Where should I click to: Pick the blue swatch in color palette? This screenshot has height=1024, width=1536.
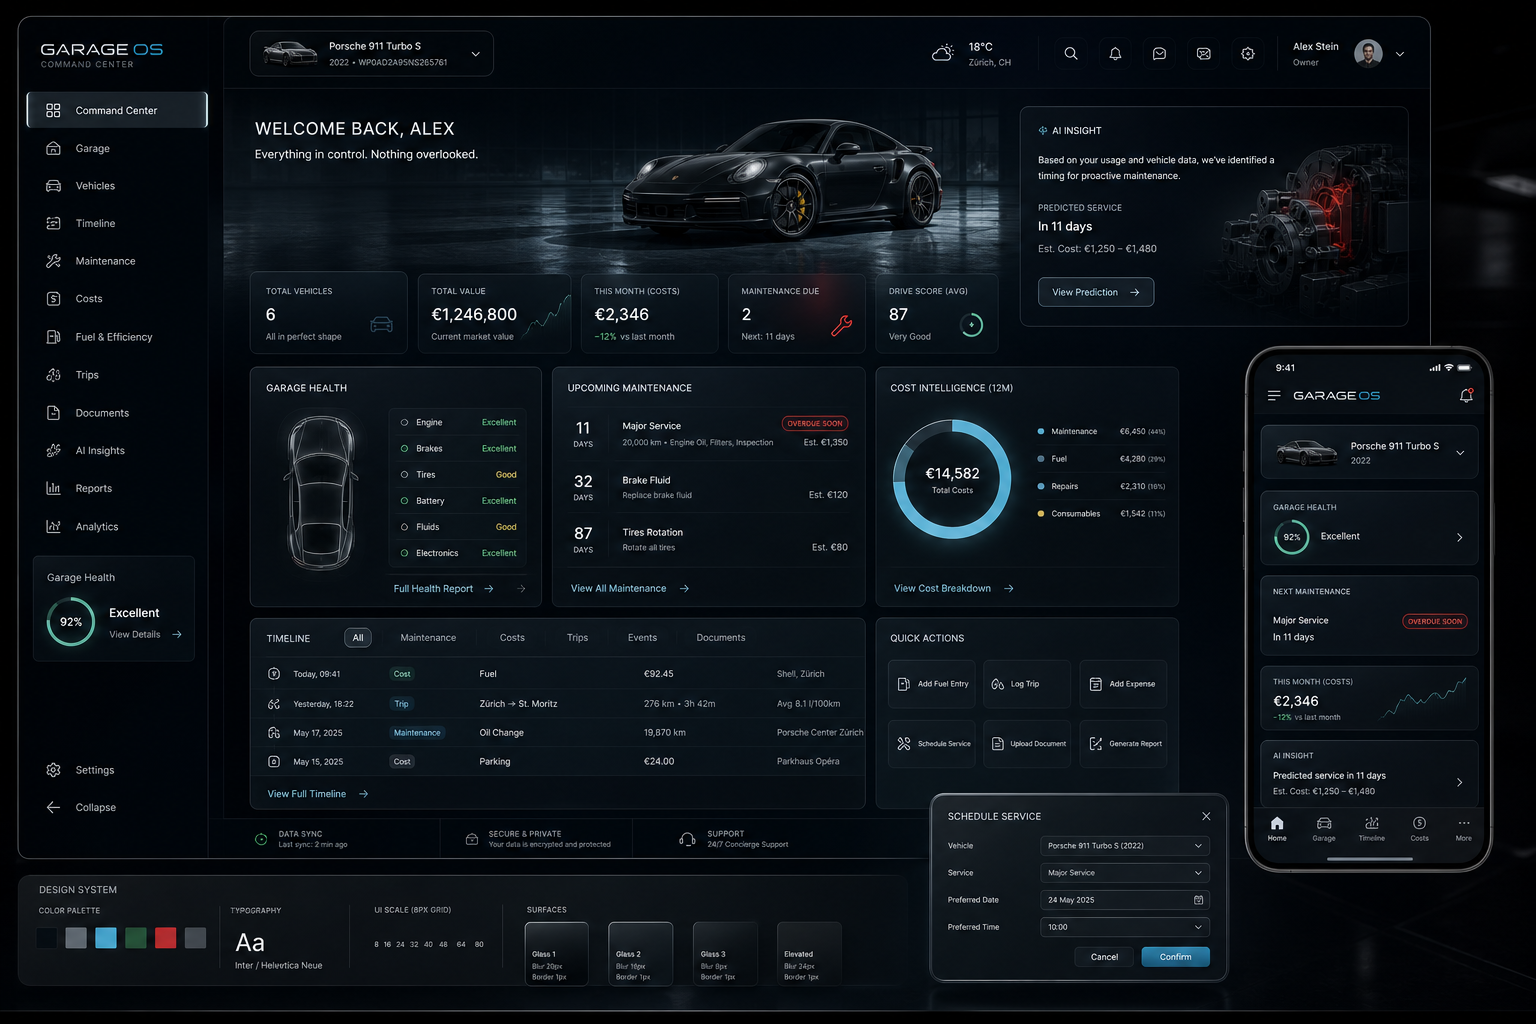pos(106,938)
